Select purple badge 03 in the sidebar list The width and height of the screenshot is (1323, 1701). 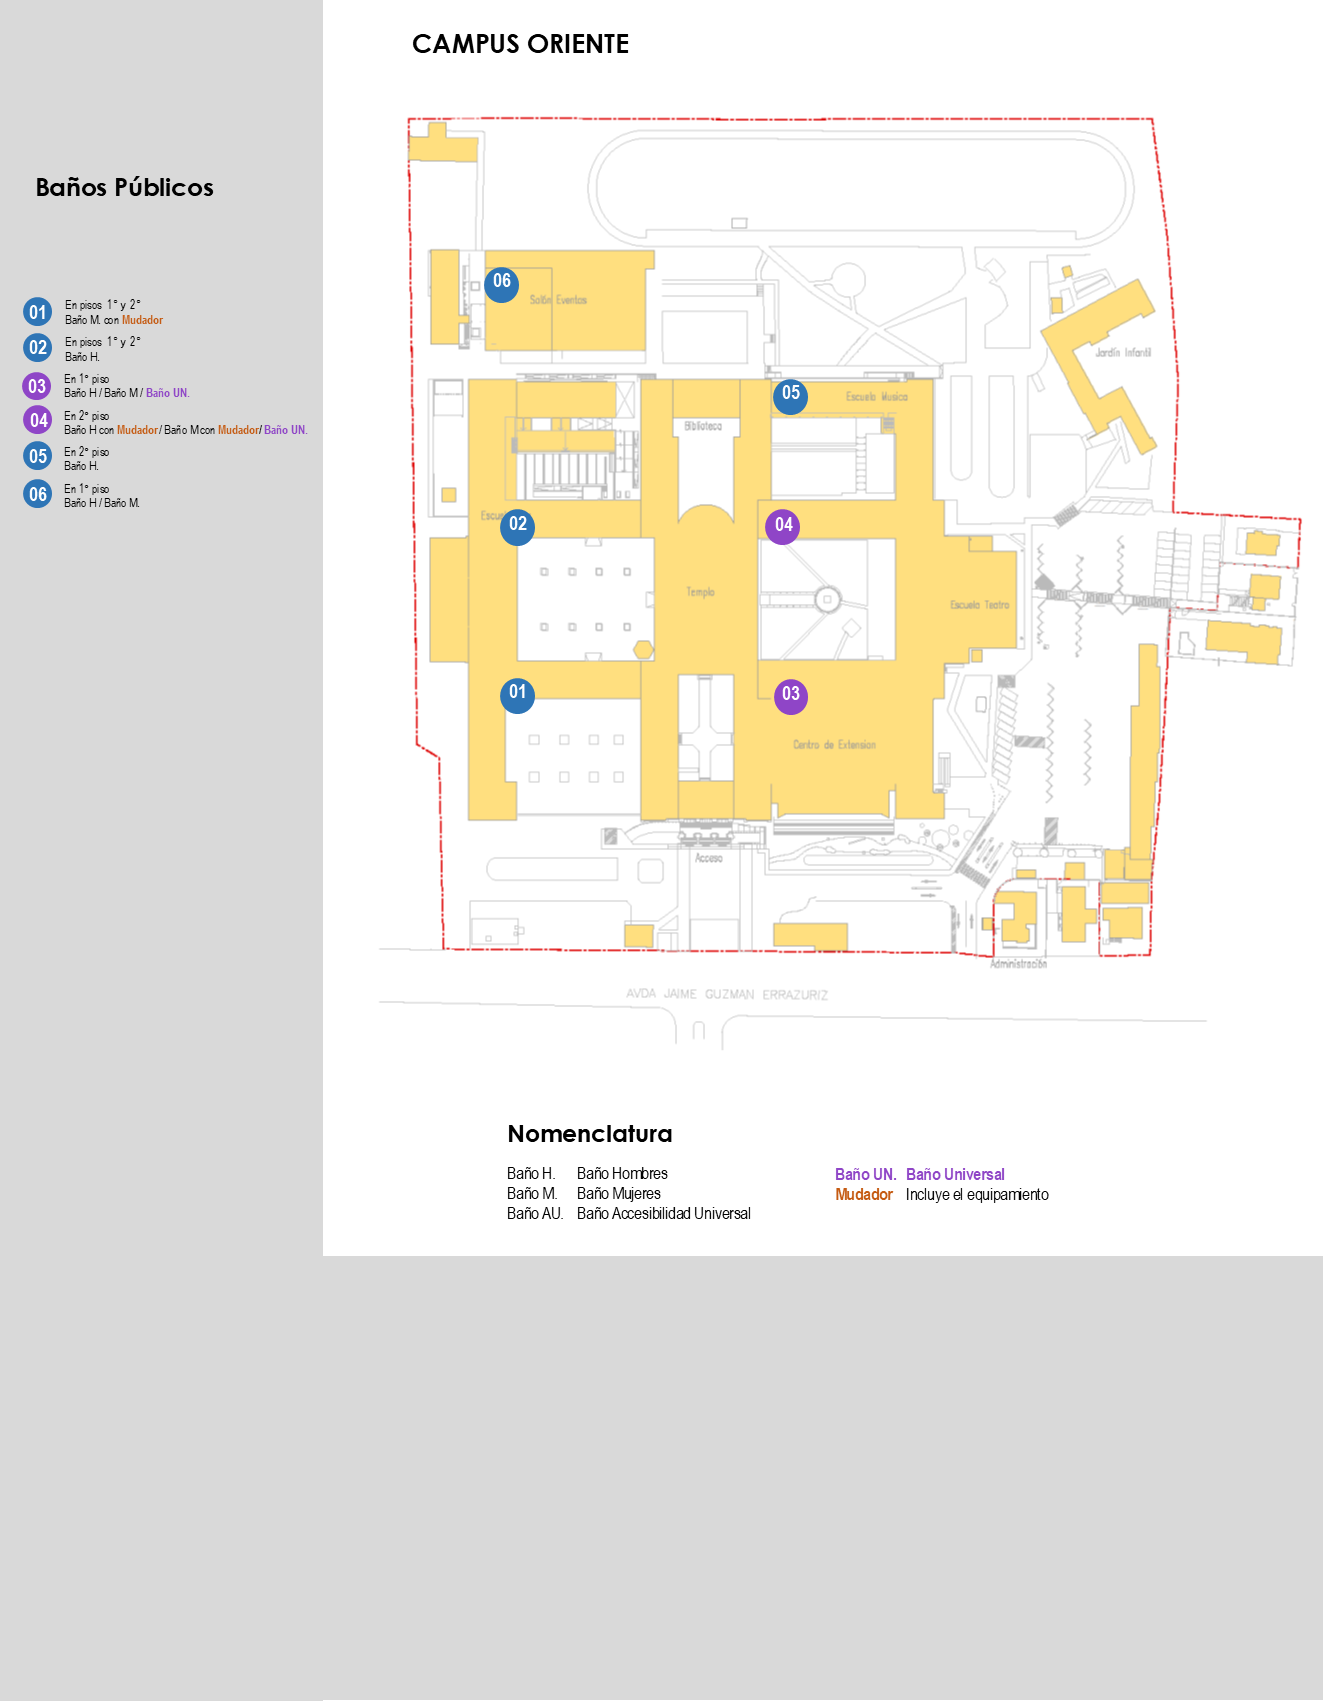click(37, 386)
